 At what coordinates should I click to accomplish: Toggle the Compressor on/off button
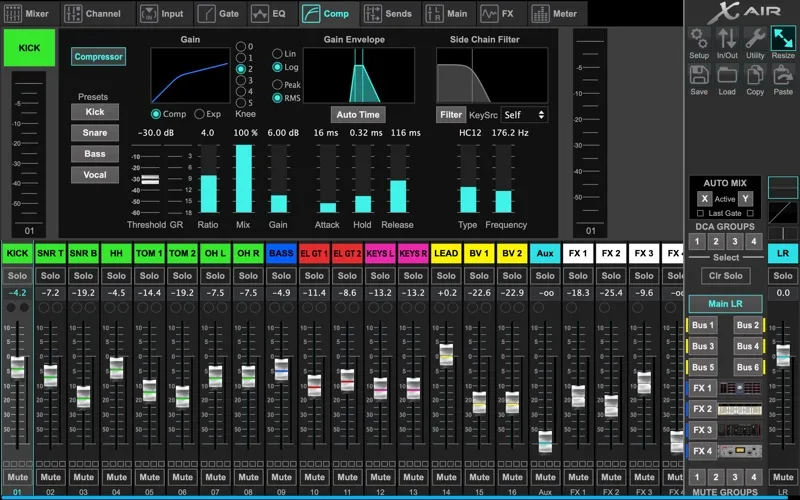(98, 57)
